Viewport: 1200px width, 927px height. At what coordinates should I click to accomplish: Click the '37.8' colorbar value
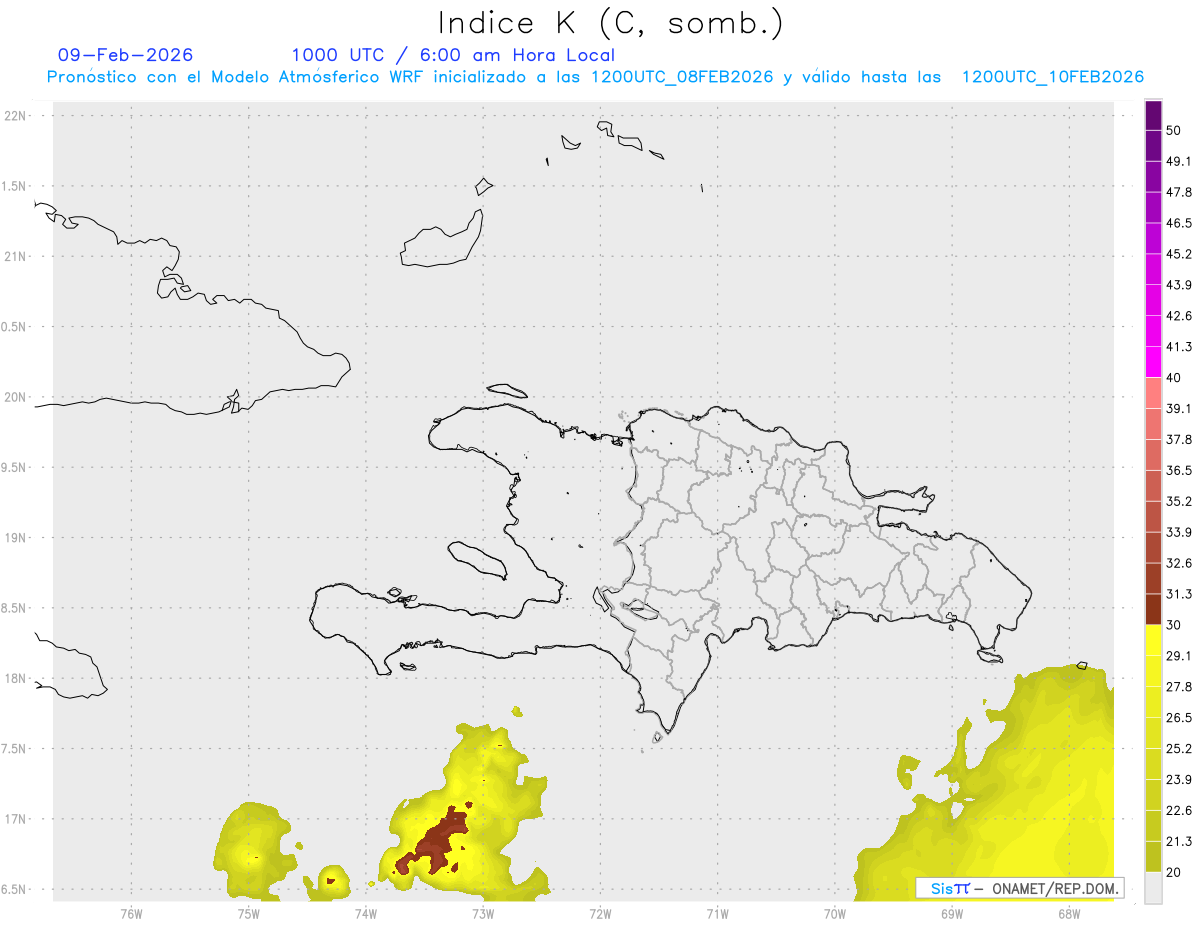pos(1179,439)
